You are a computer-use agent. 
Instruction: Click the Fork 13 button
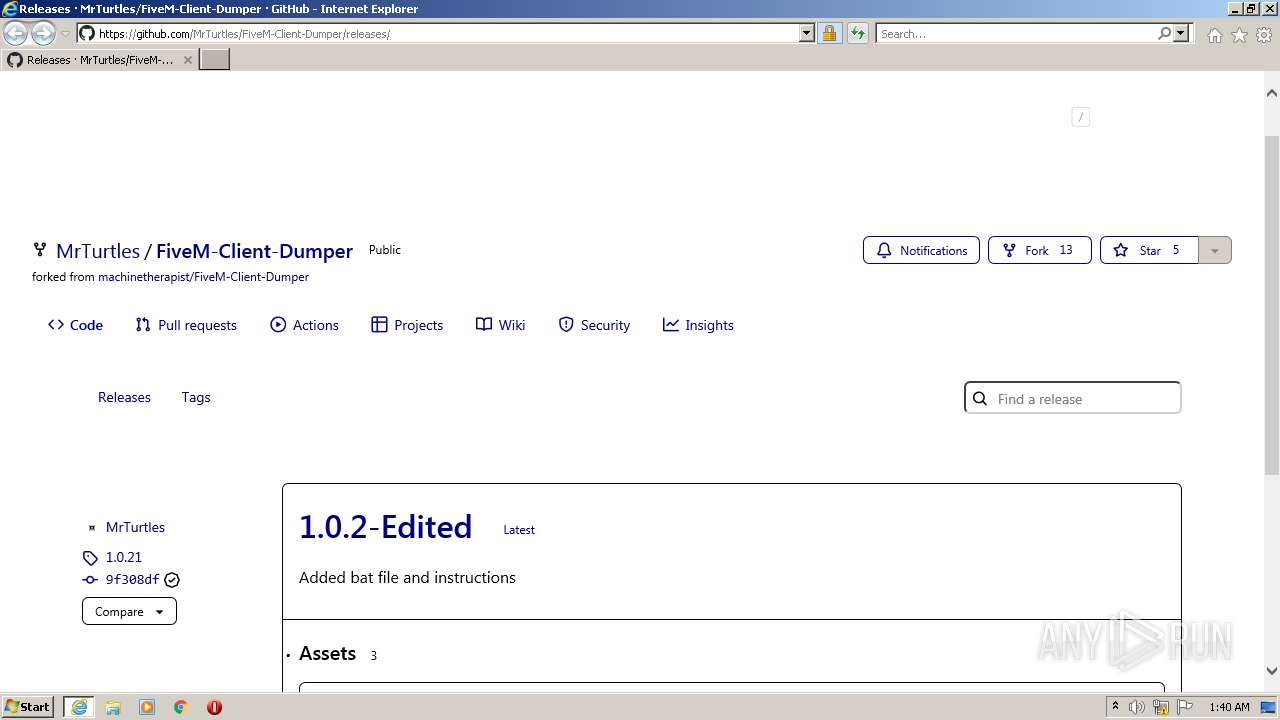(1039, 250)
